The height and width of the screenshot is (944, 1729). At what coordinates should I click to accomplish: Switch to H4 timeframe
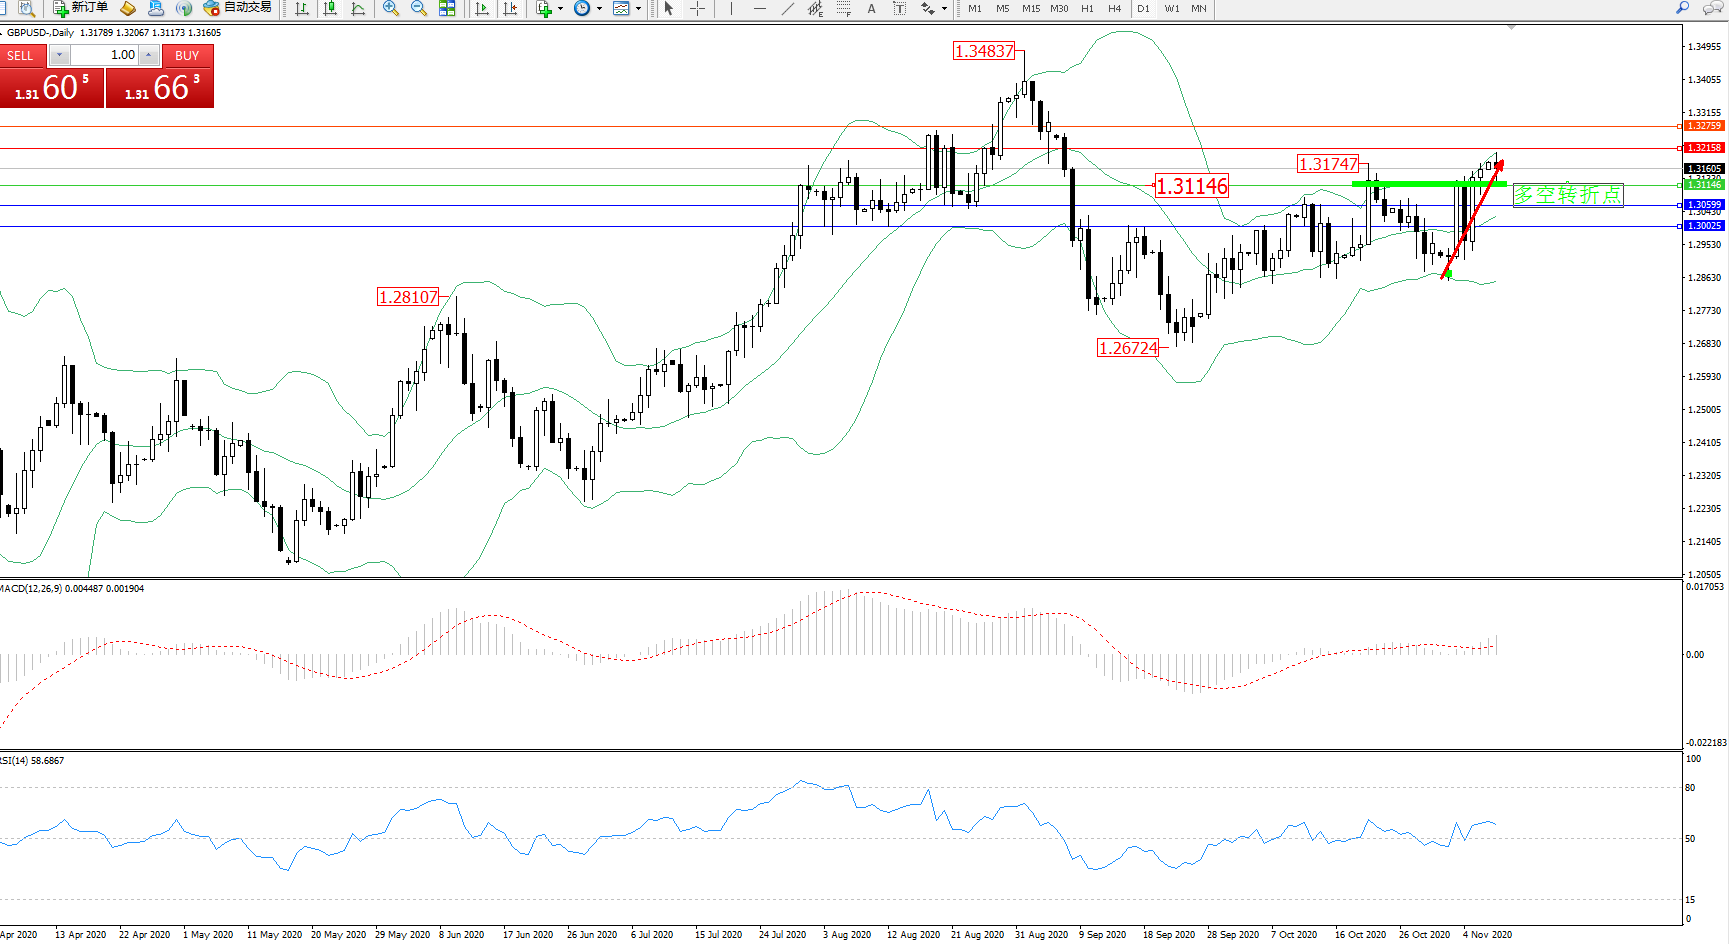pyautogui.click(x=1115, y=8)
